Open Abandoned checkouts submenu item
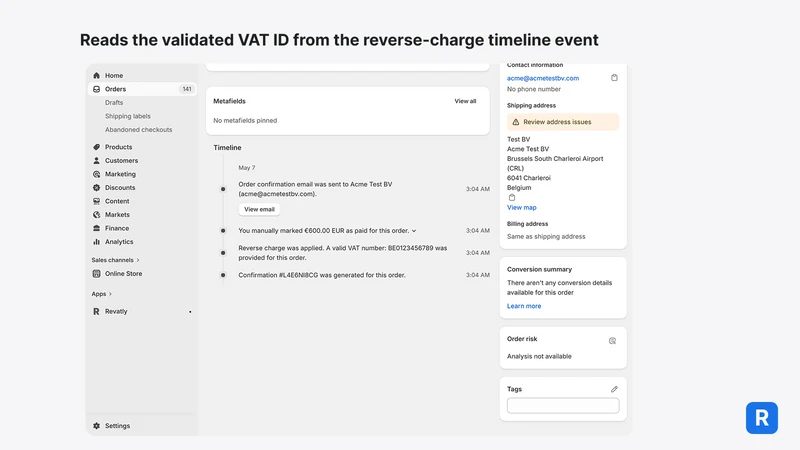 [139, 130]
